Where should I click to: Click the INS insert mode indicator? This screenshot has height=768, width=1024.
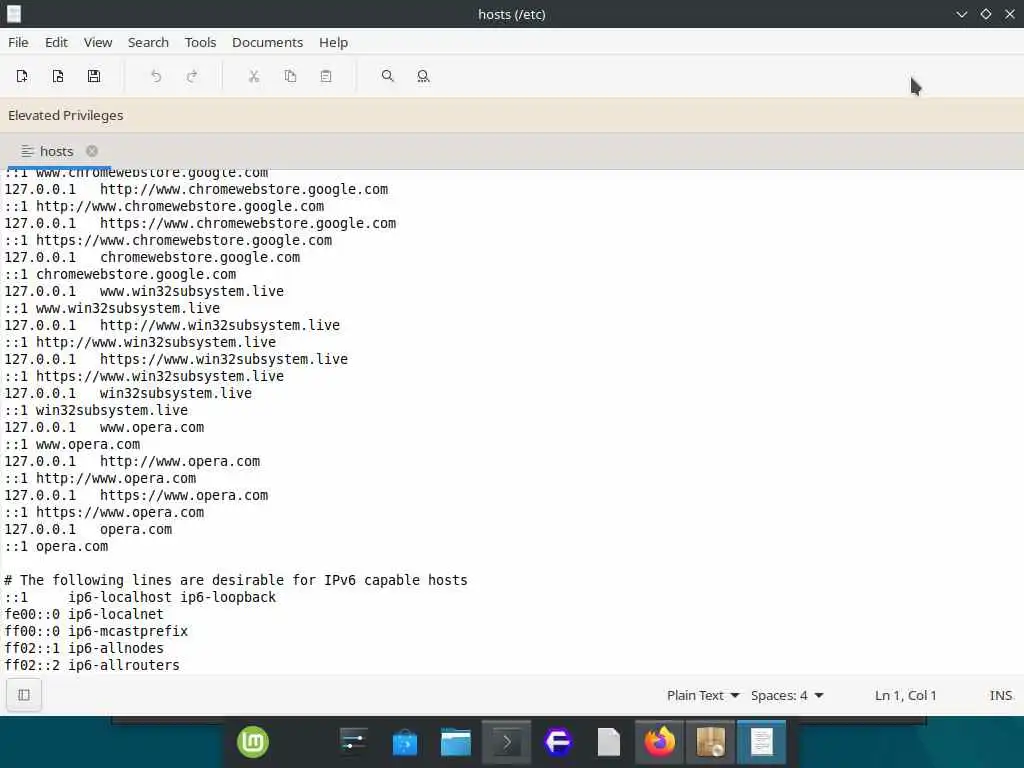tap(1000, 696)
